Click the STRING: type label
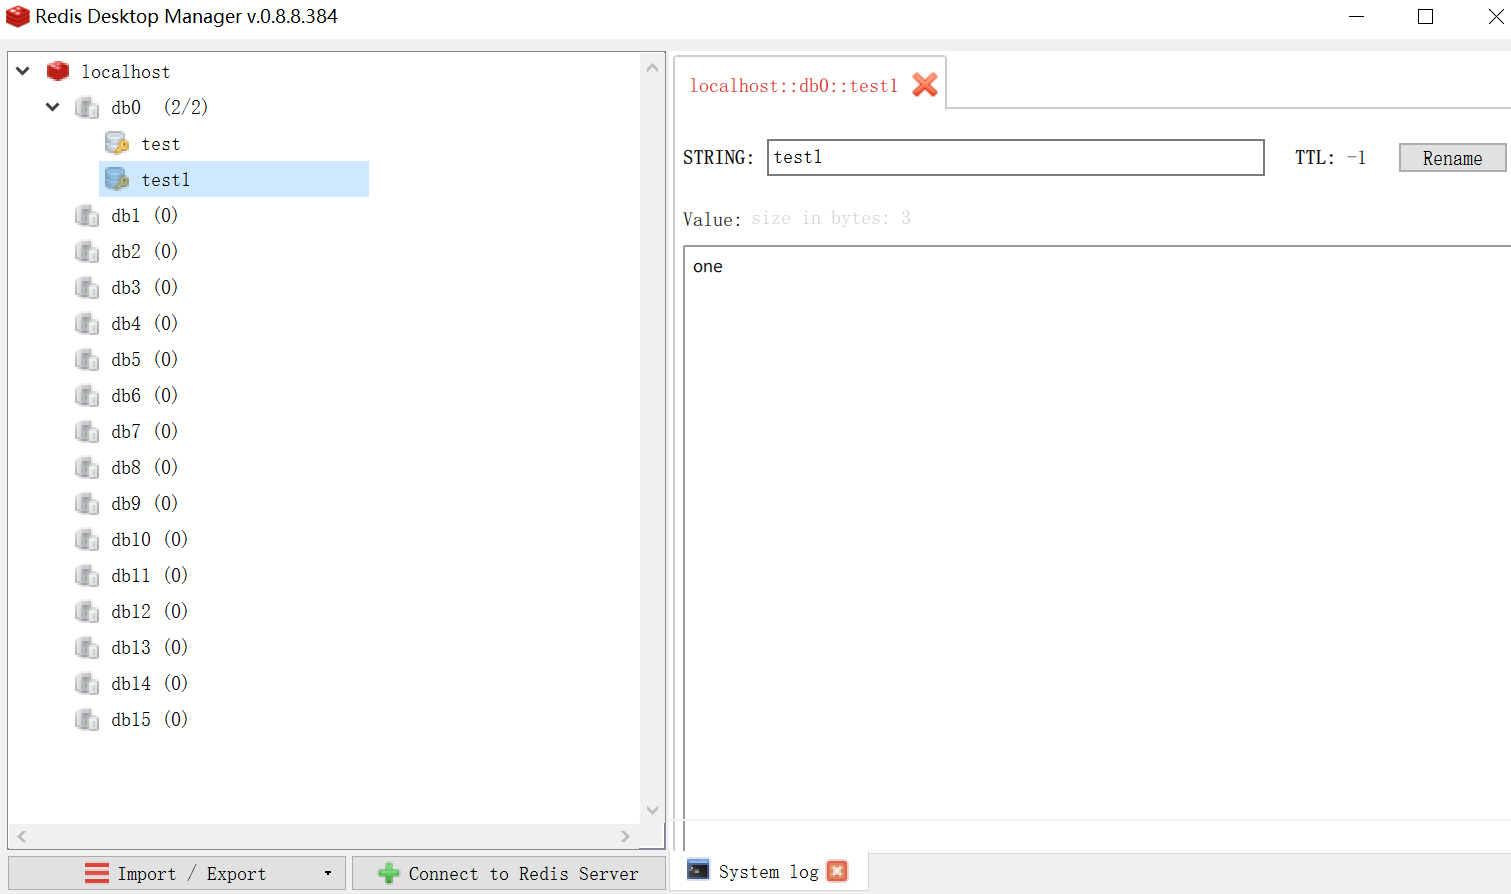This screenshot has width=1511, height=894. pos(718,157)
